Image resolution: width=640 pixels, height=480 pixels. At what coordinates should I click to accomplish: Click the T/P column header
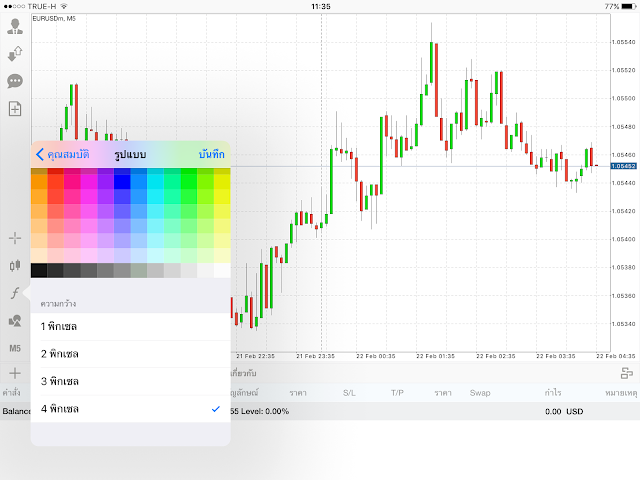(397, 393)
